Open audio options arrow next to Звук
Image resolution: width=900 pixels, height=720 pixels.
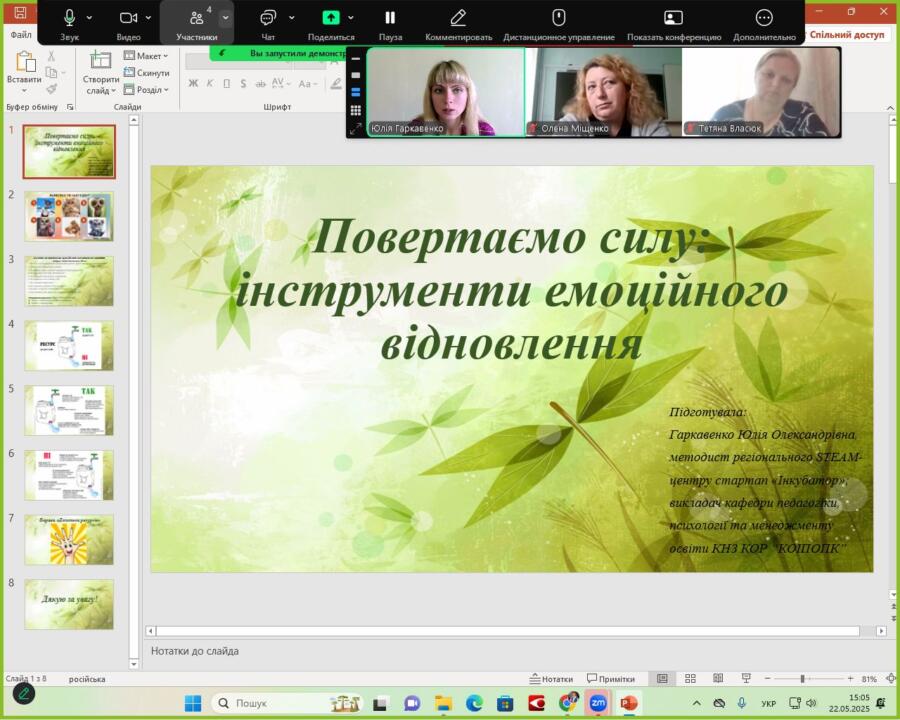click(89, 18)
